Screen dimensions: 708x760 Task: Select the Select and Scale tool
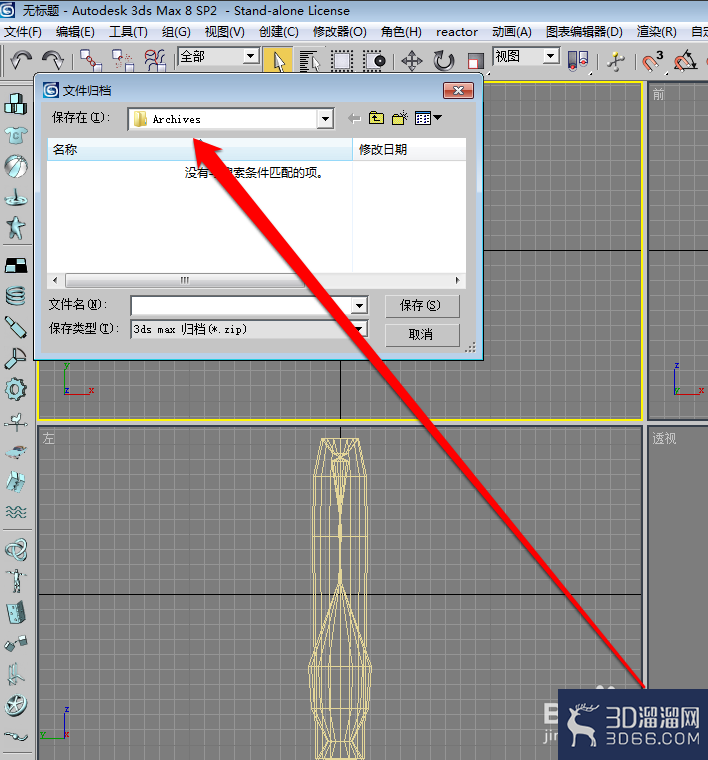475,61
